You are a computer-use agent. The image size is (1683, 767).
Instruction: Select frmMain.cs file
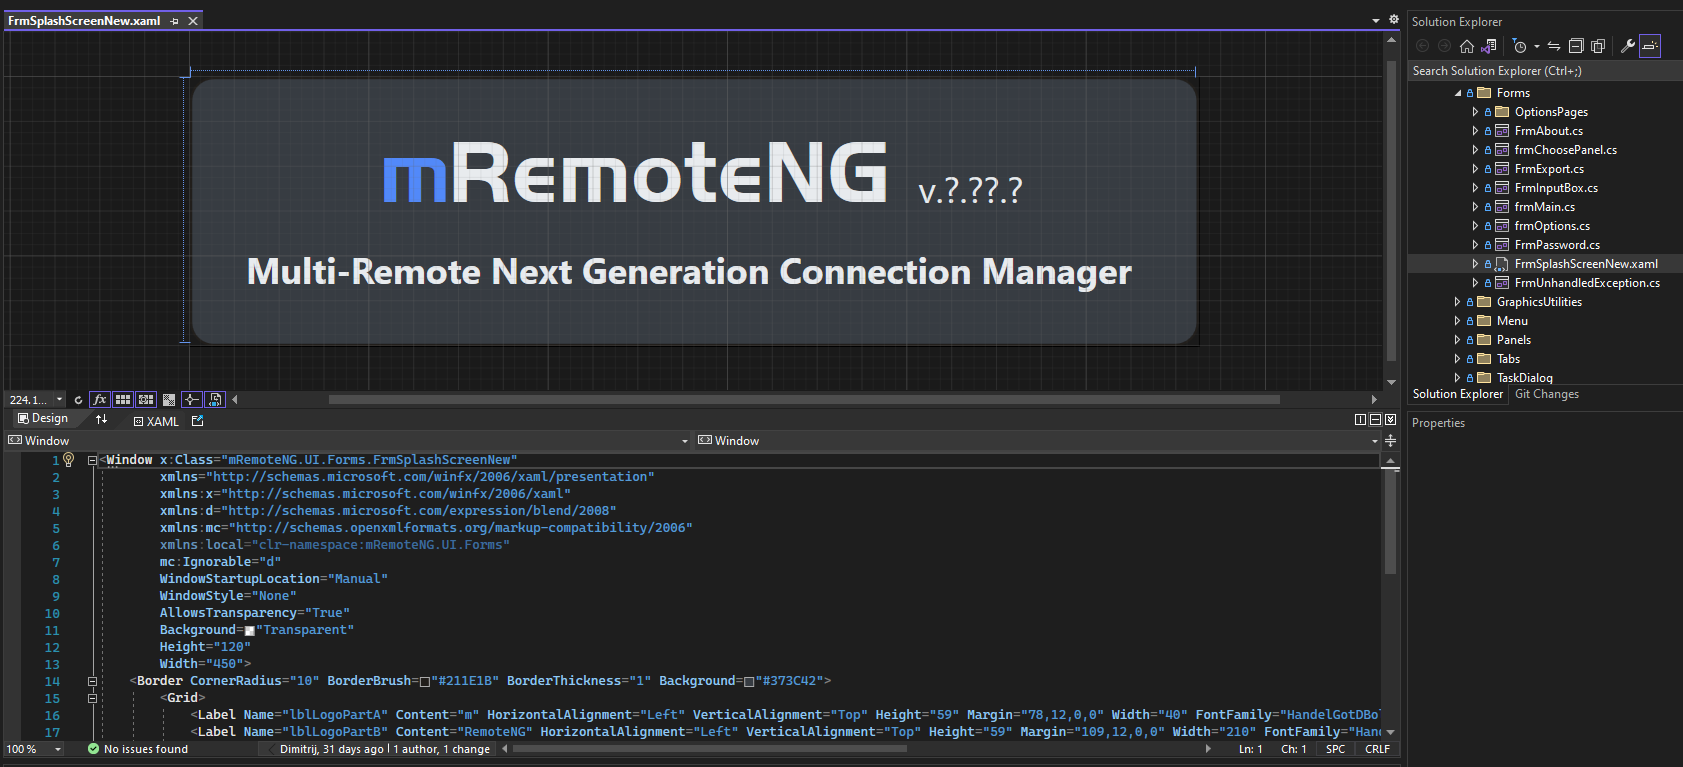[x=1544, y=207]
